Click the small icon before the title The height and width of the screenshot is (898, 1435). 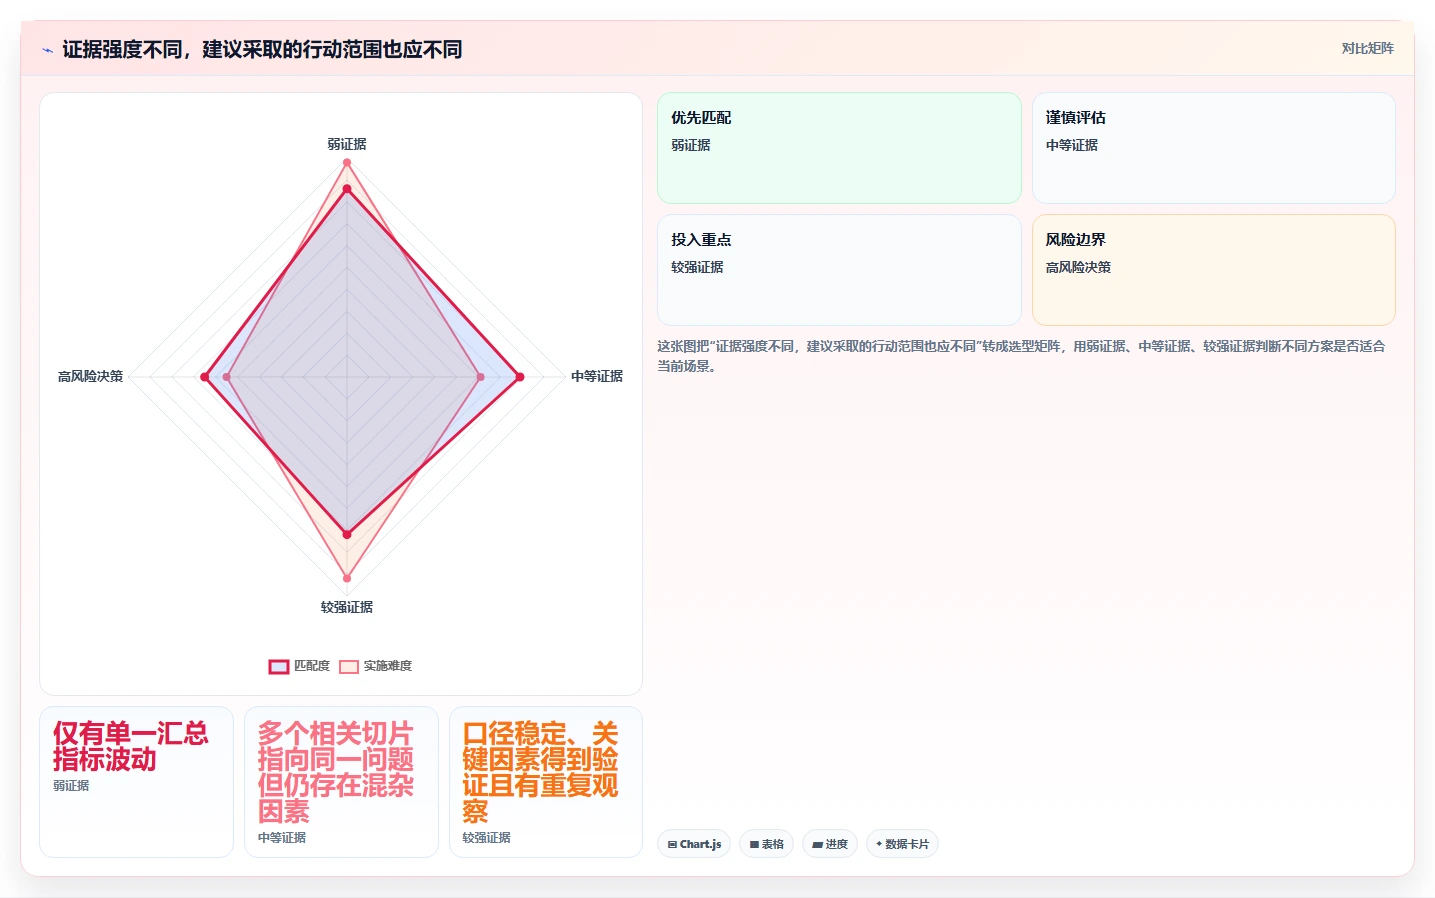[x=47, y=50]
